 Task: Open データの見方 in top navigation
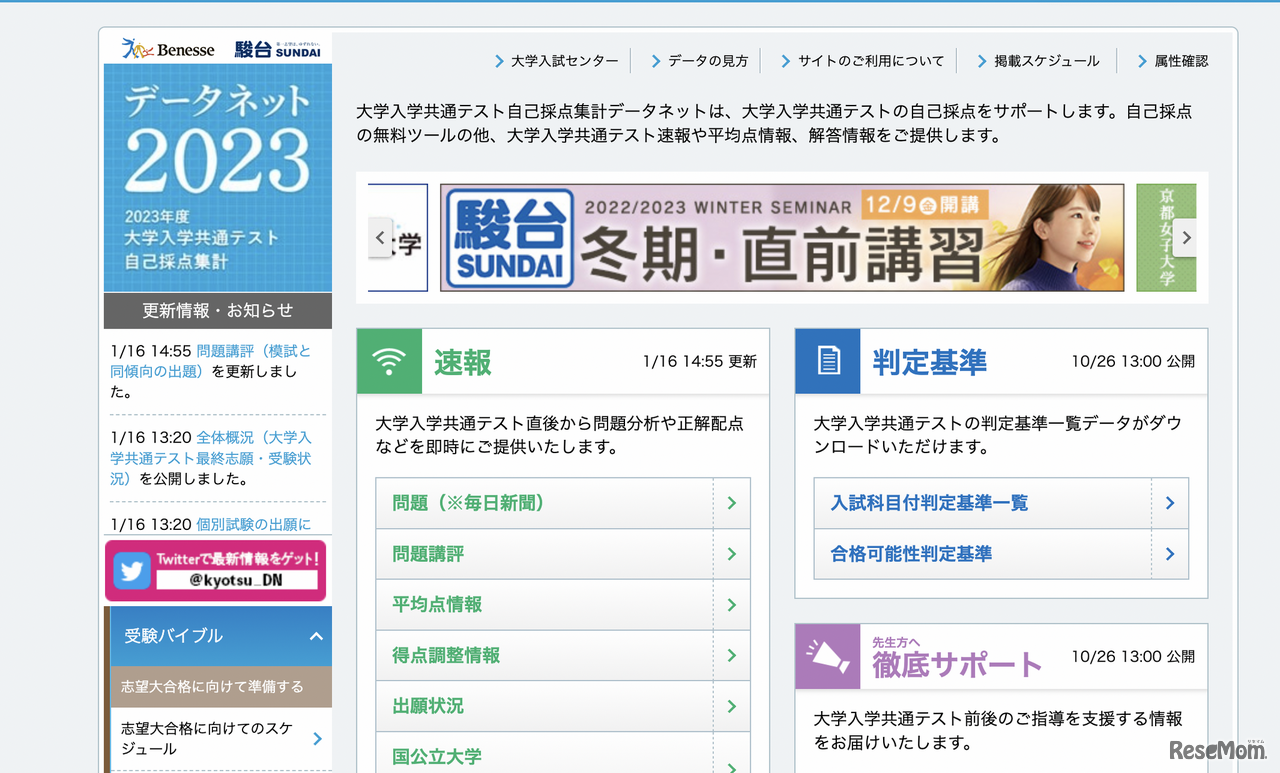click(708, 61)
